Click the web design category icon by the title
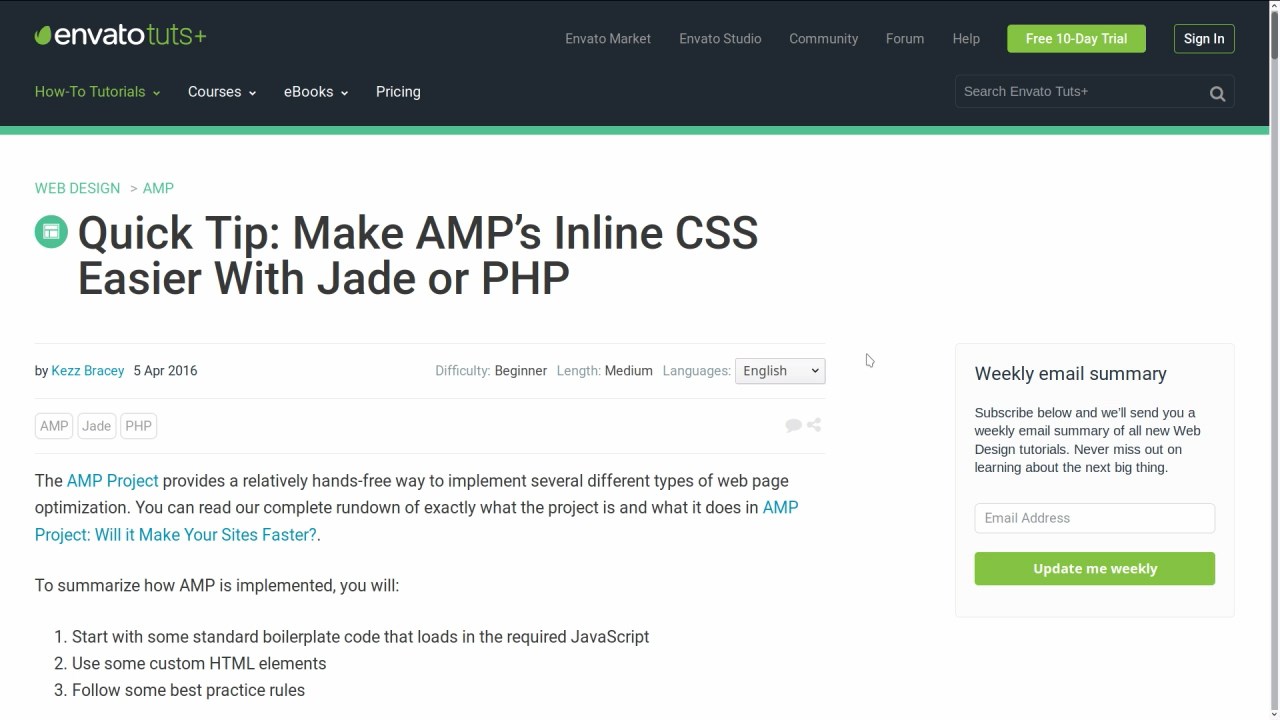 point(51,232)
